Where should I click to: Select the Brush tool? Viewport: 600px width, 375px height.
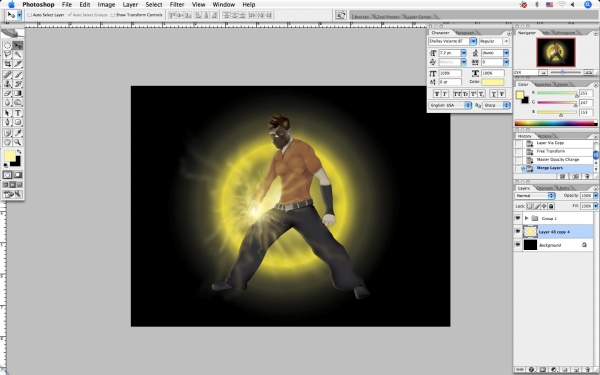coord(18,75)
